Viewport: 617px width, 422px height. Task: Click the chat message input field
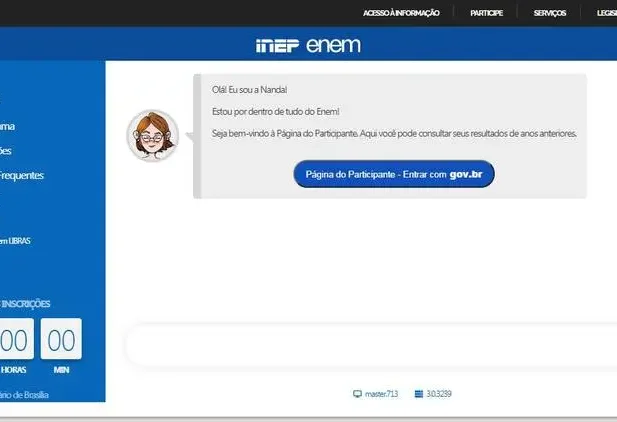click(x=371, y=346)
